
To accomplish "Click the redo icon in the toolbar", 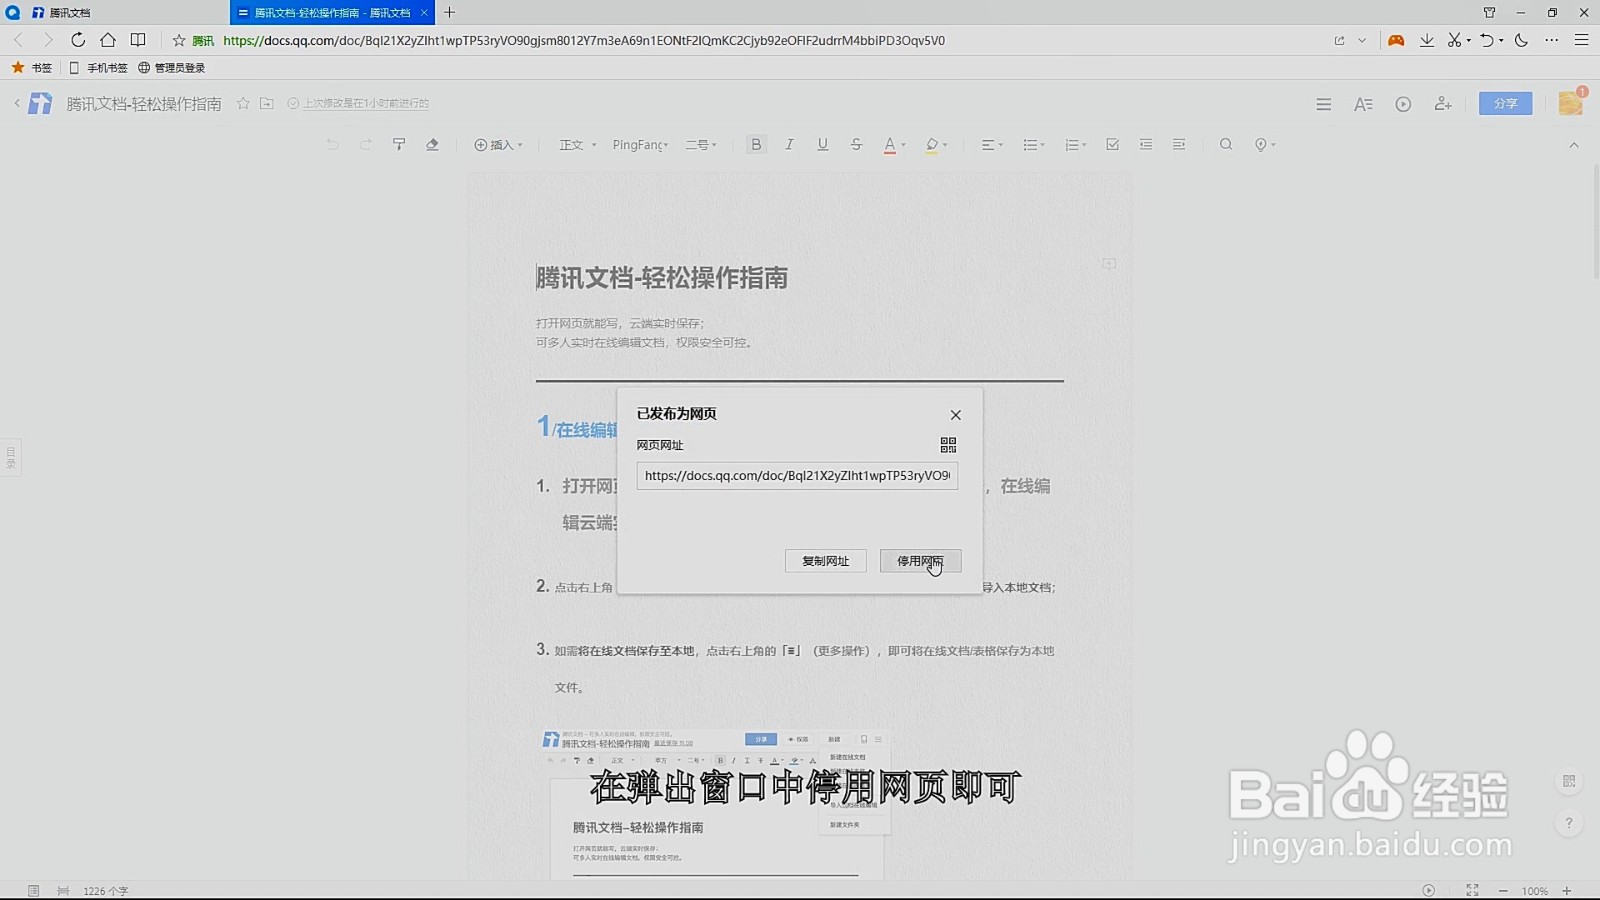I will [x=366, y=145].
